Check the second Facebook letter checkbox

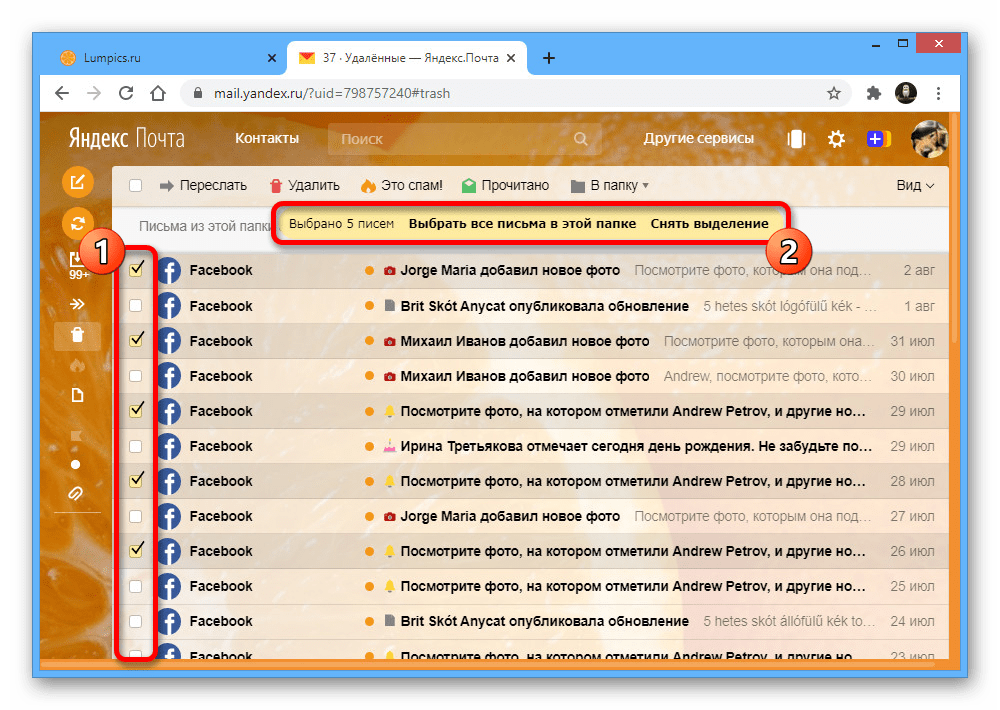pos(137,305)
